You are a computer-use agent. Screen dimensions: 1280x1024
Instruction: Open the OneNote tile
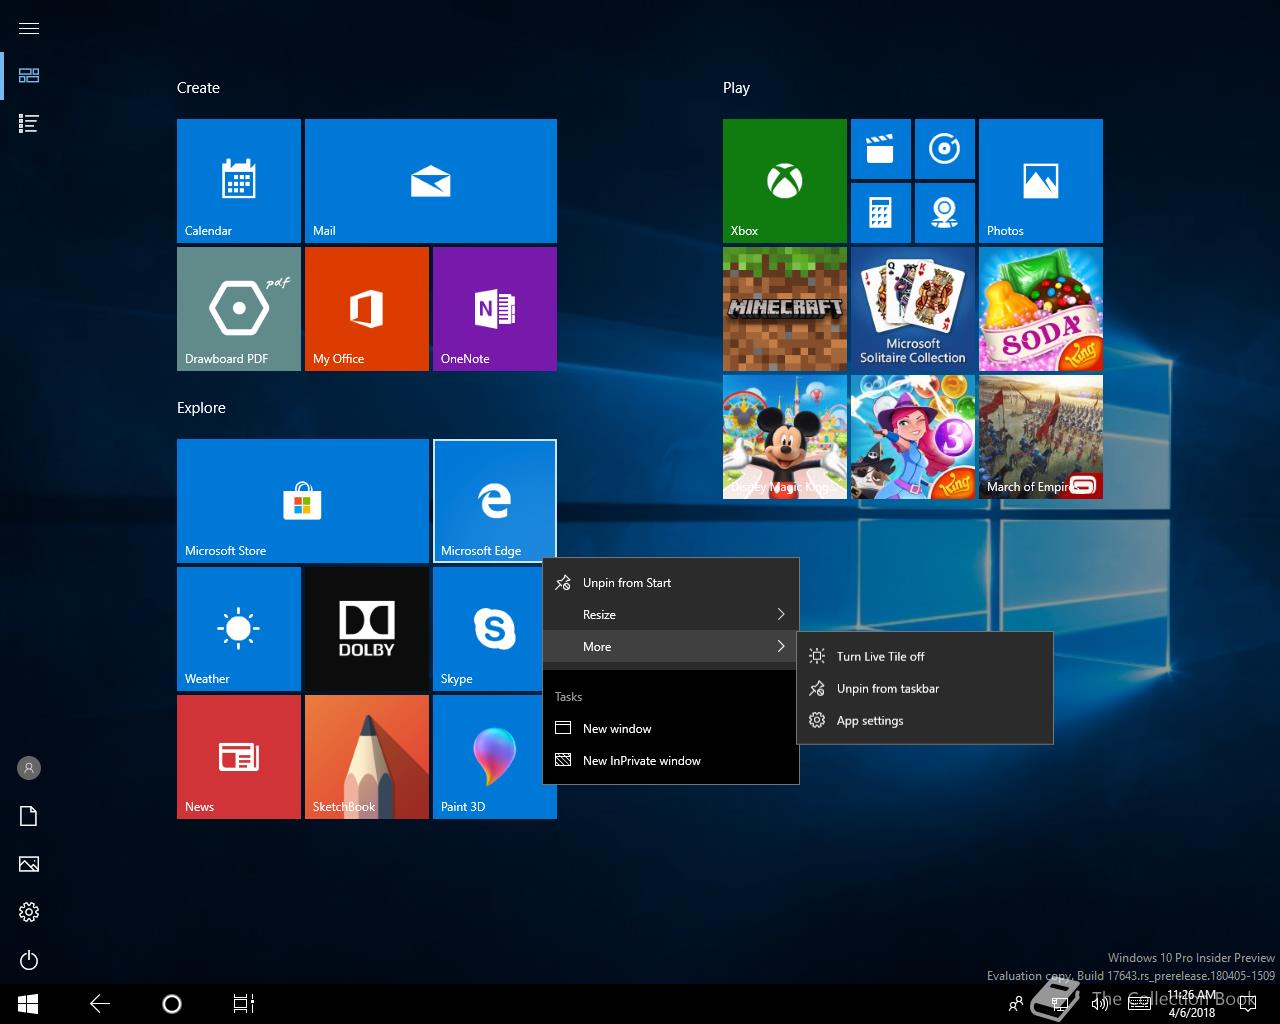coord(495,309)
